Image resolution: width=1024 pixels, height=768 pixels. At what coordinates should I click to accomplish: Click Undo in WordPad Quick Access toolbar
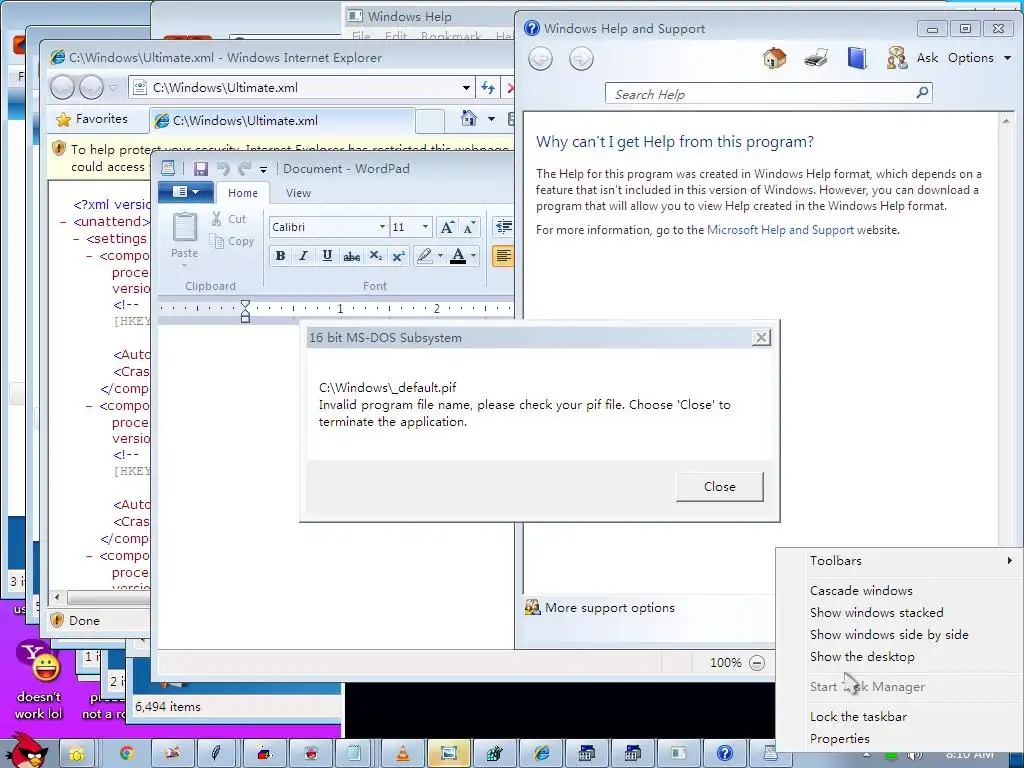point(223,168)
